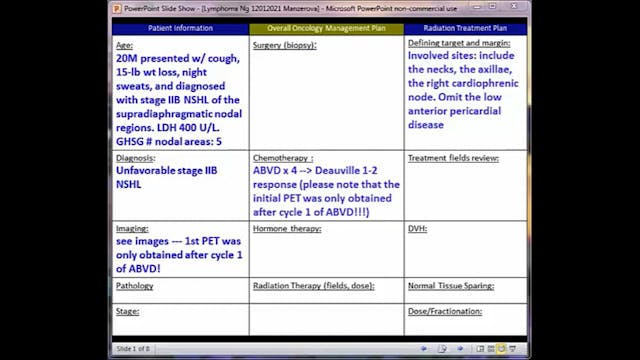Click the 'ABVD x 4 --> Deauville 1-2' line
Screen dimensions: 640x360
315,171
